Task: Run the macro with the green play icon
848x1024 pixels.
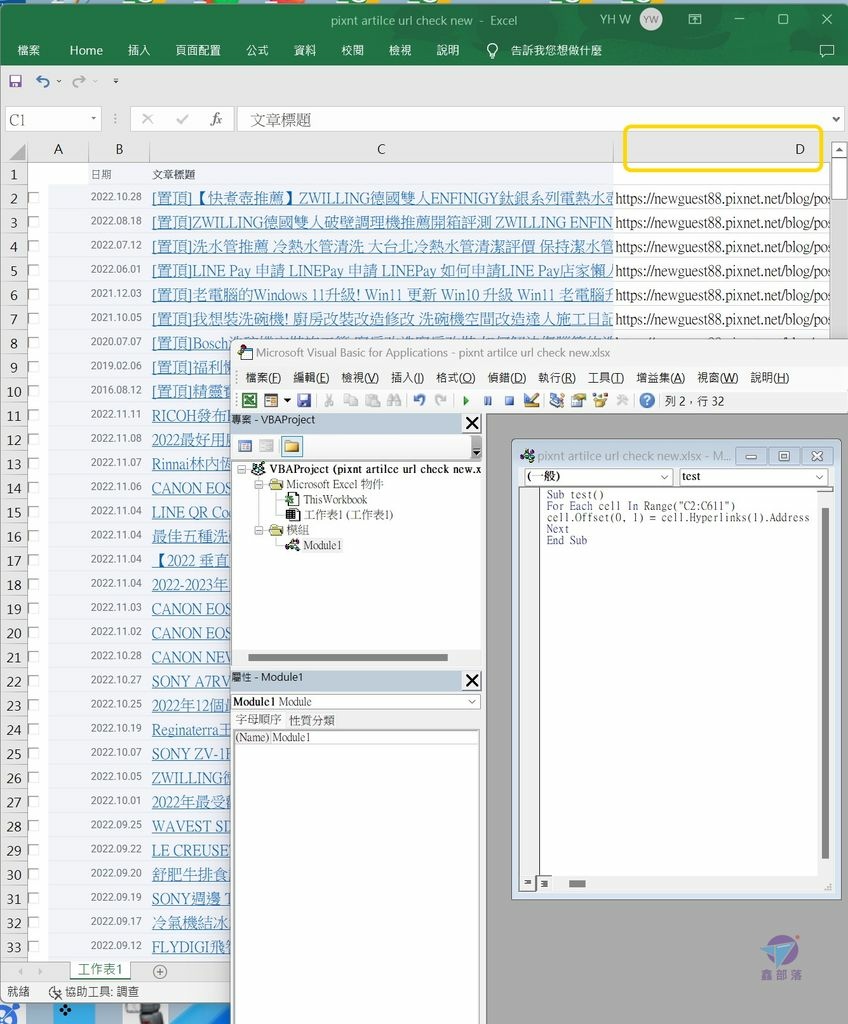Action: 466,400
